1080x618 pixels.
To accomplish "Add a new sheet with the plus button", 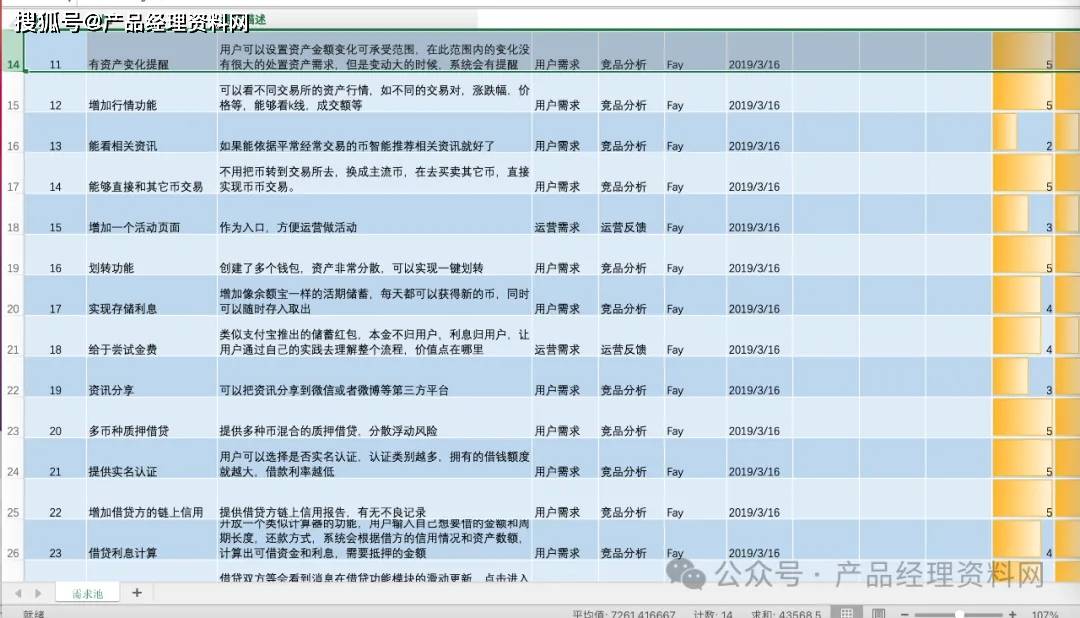I will tap(137, 593).
